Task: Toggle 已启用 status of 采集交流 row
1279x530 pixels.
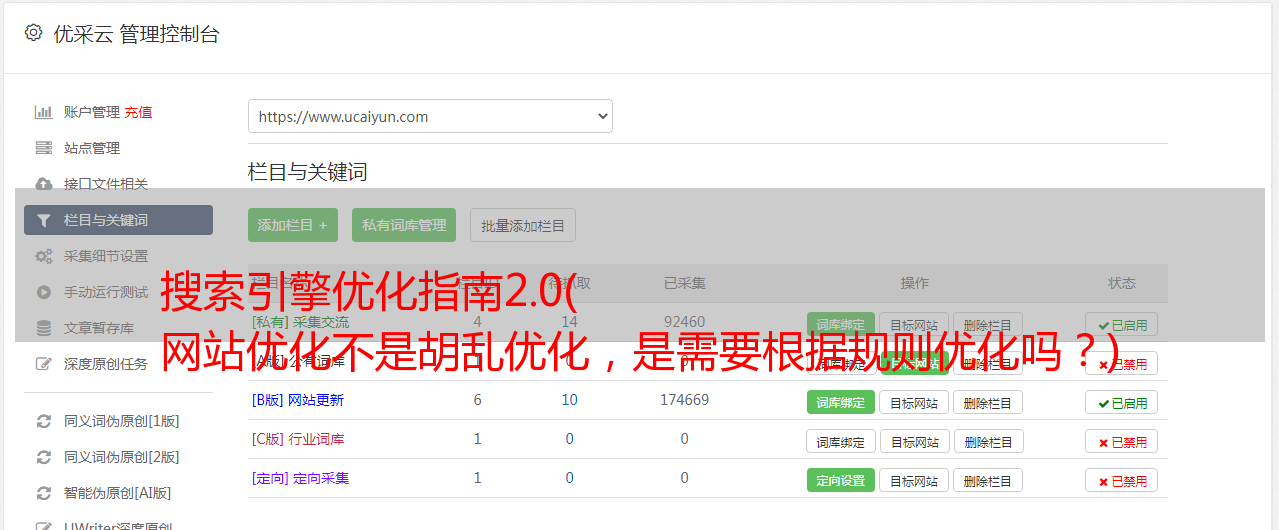Action: tap(1122, 325)
